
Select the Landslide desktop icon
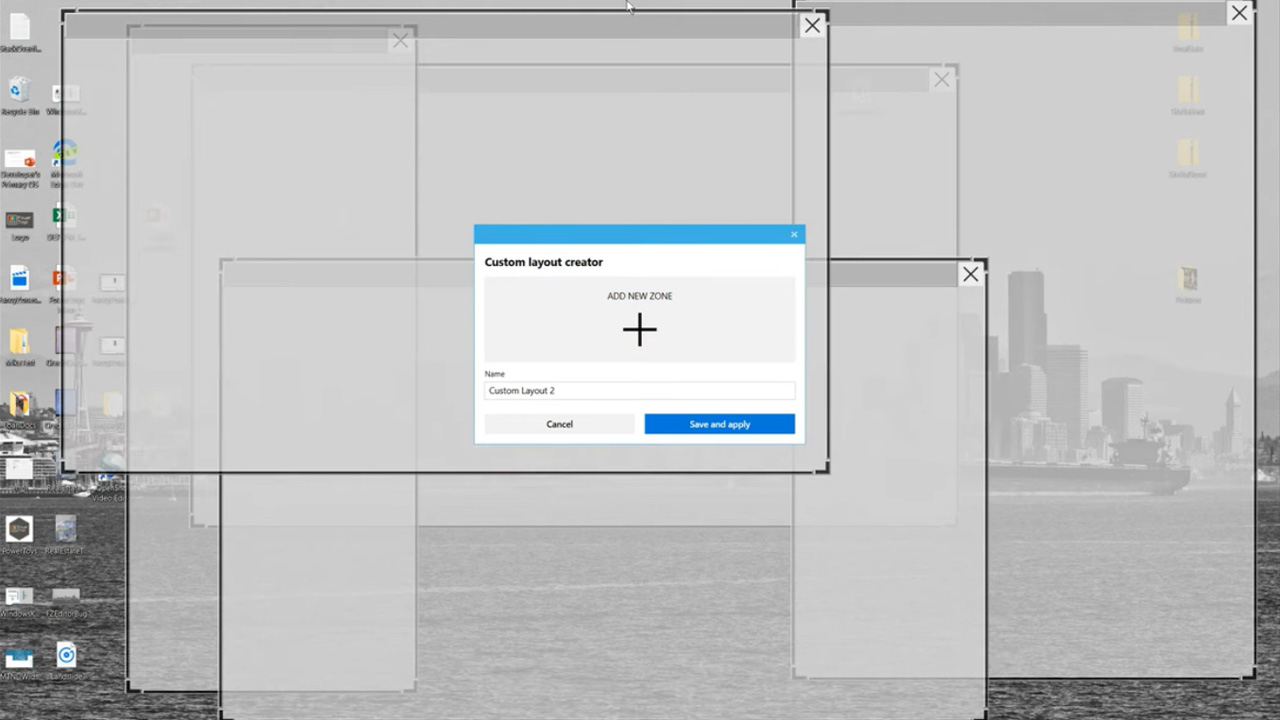66,656
